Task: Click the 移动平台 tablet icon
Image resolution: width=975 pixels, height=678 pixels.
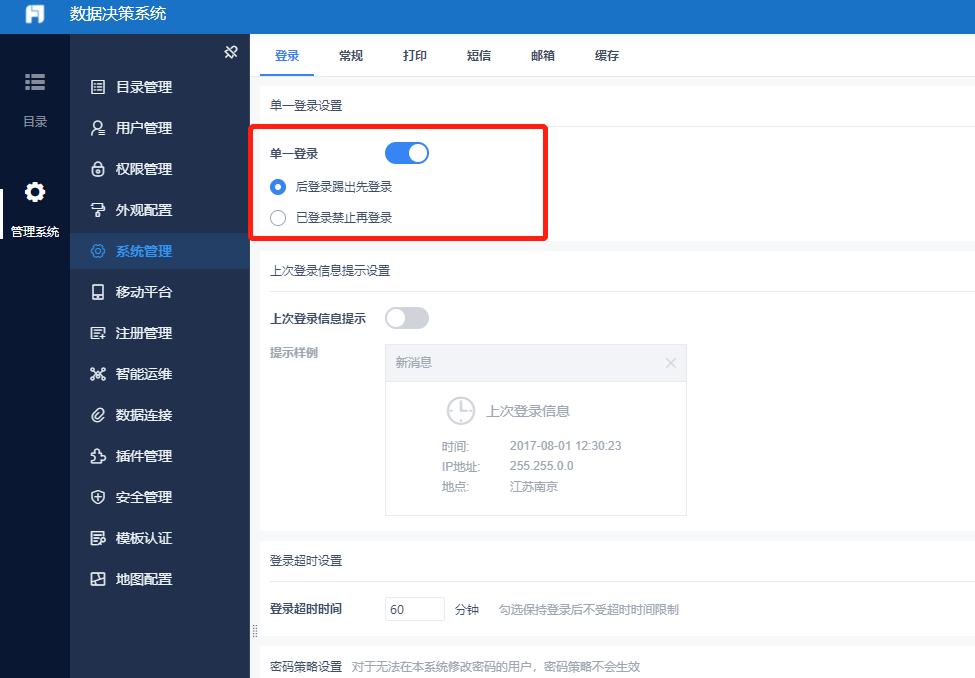Action: tap(98, 292)
